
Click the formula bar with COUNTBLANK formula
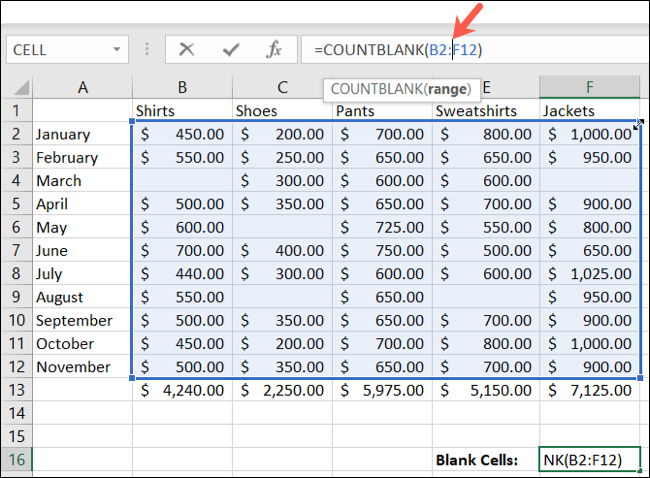point(560,49)
